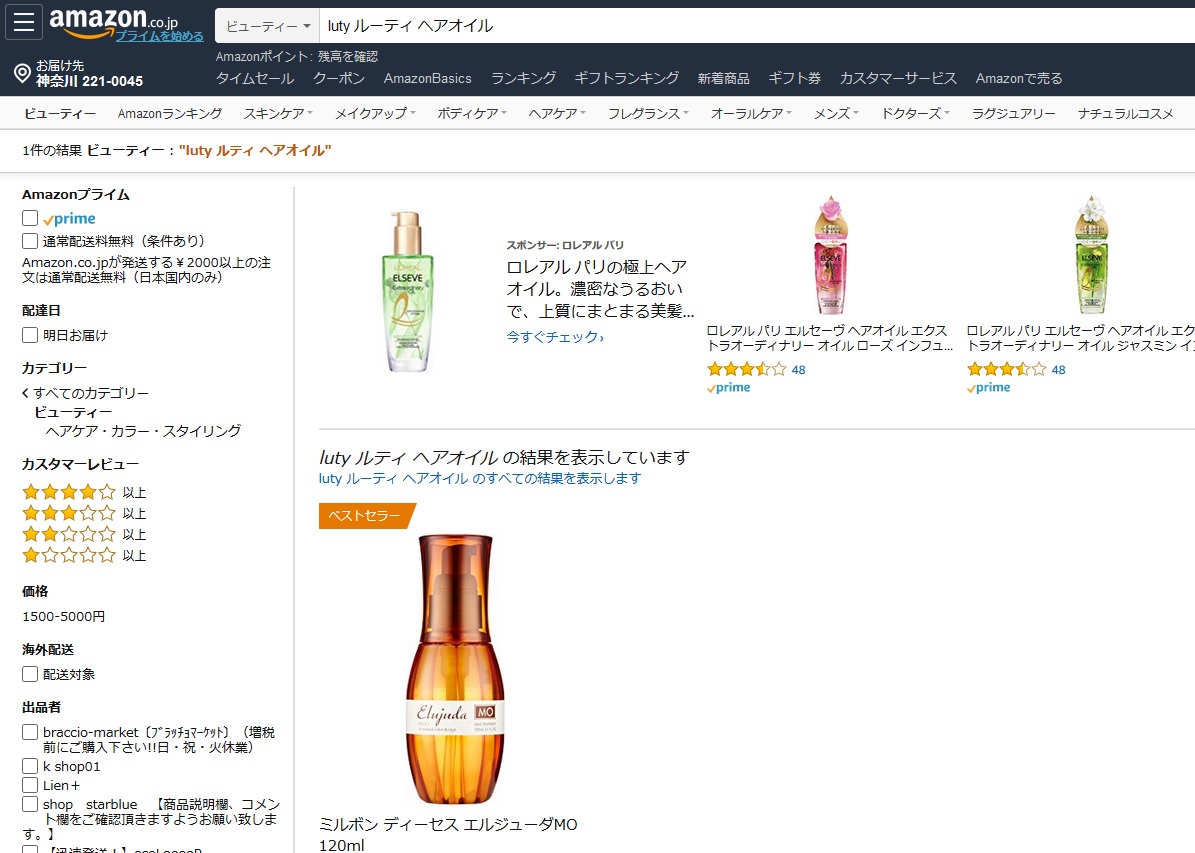Viewport: 1195px width, 853px height.
Task: Select seller k shop01 checkbox
Action: 30,766
